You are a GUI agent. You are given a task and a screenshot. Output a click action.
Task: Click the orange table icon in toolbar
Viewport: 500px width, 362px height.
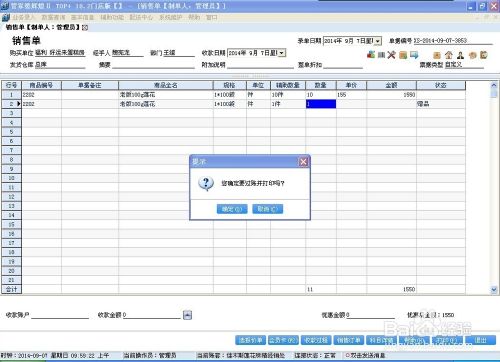403,55
